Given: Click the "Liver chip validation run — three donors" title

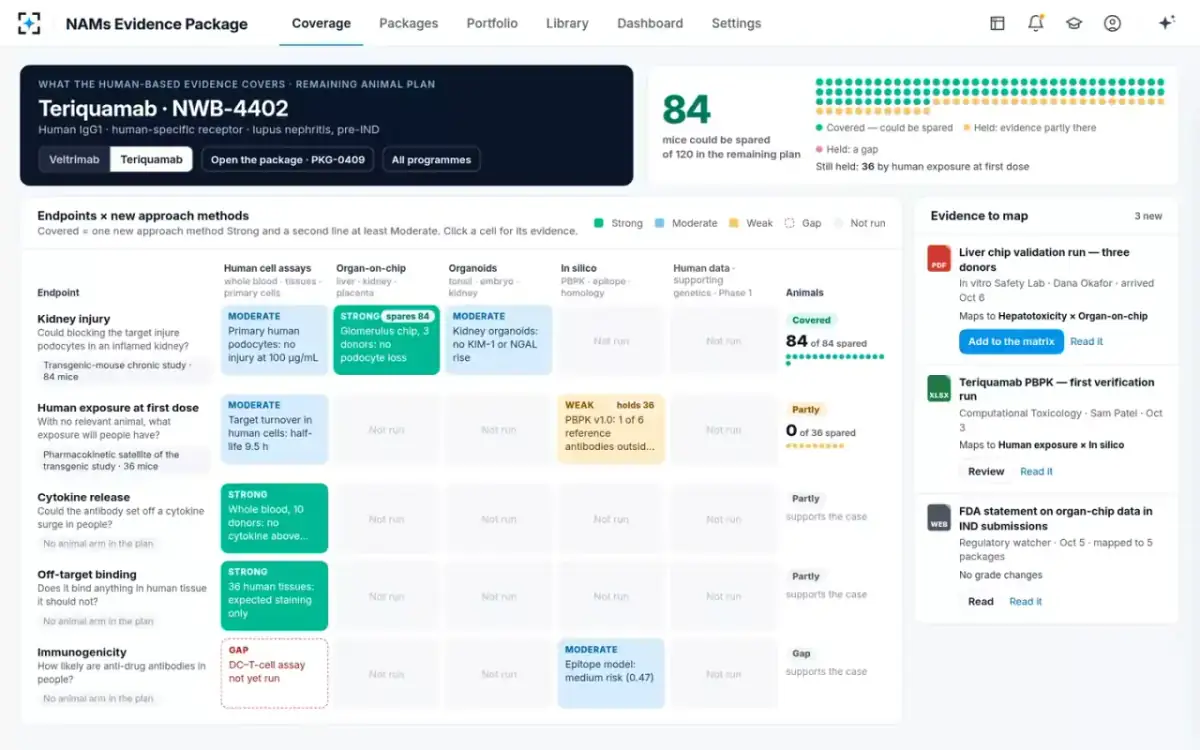Looking at the screenshot, I should coord(1044,260).
